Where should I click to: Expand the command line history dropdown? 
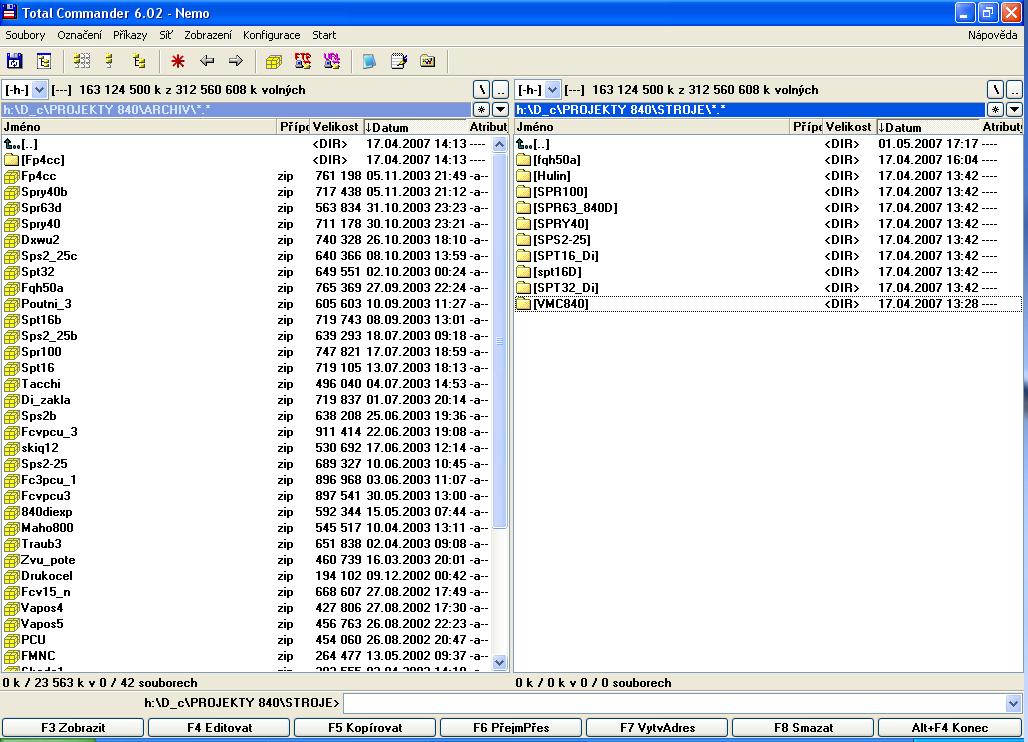1014,704
